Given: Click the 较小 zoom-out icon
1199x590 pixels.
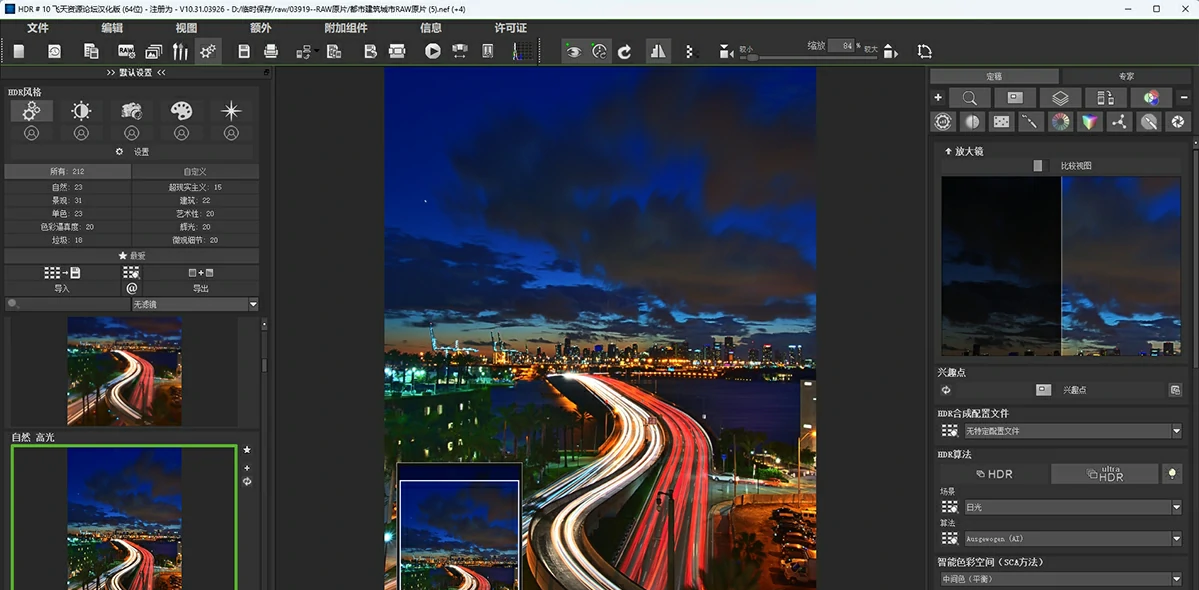Looking at the screenshot, I should click(726, 51).
